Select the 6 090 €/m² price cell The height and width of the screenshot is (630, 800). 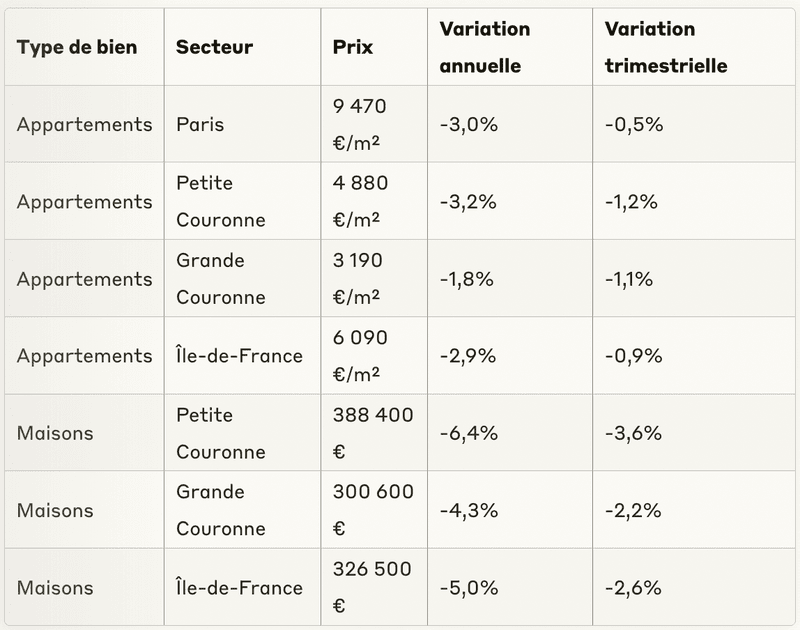point(359,356)
